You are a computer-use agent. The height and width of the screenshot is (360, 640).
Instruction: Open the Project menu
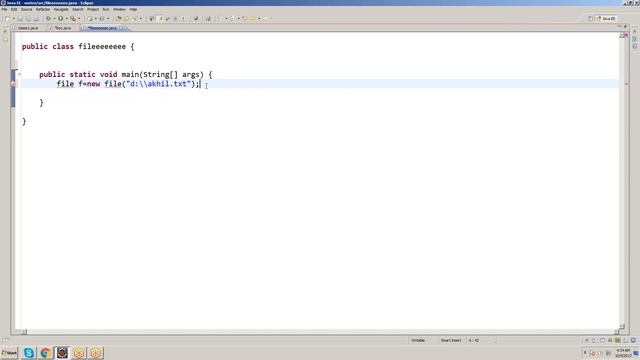point(93,9)
